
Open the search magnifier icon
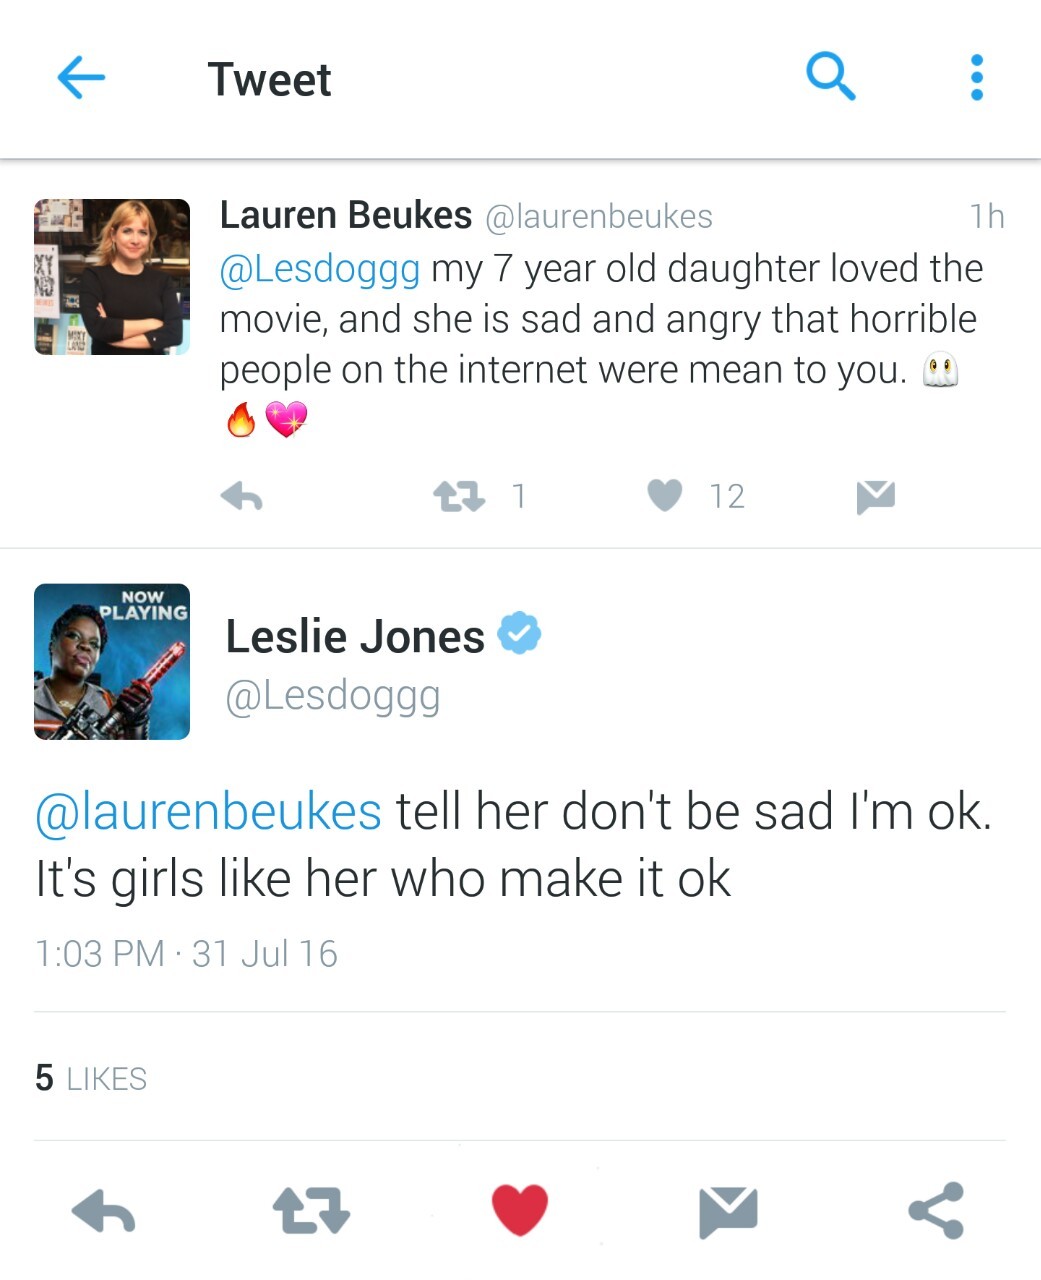tap(830, 77)
